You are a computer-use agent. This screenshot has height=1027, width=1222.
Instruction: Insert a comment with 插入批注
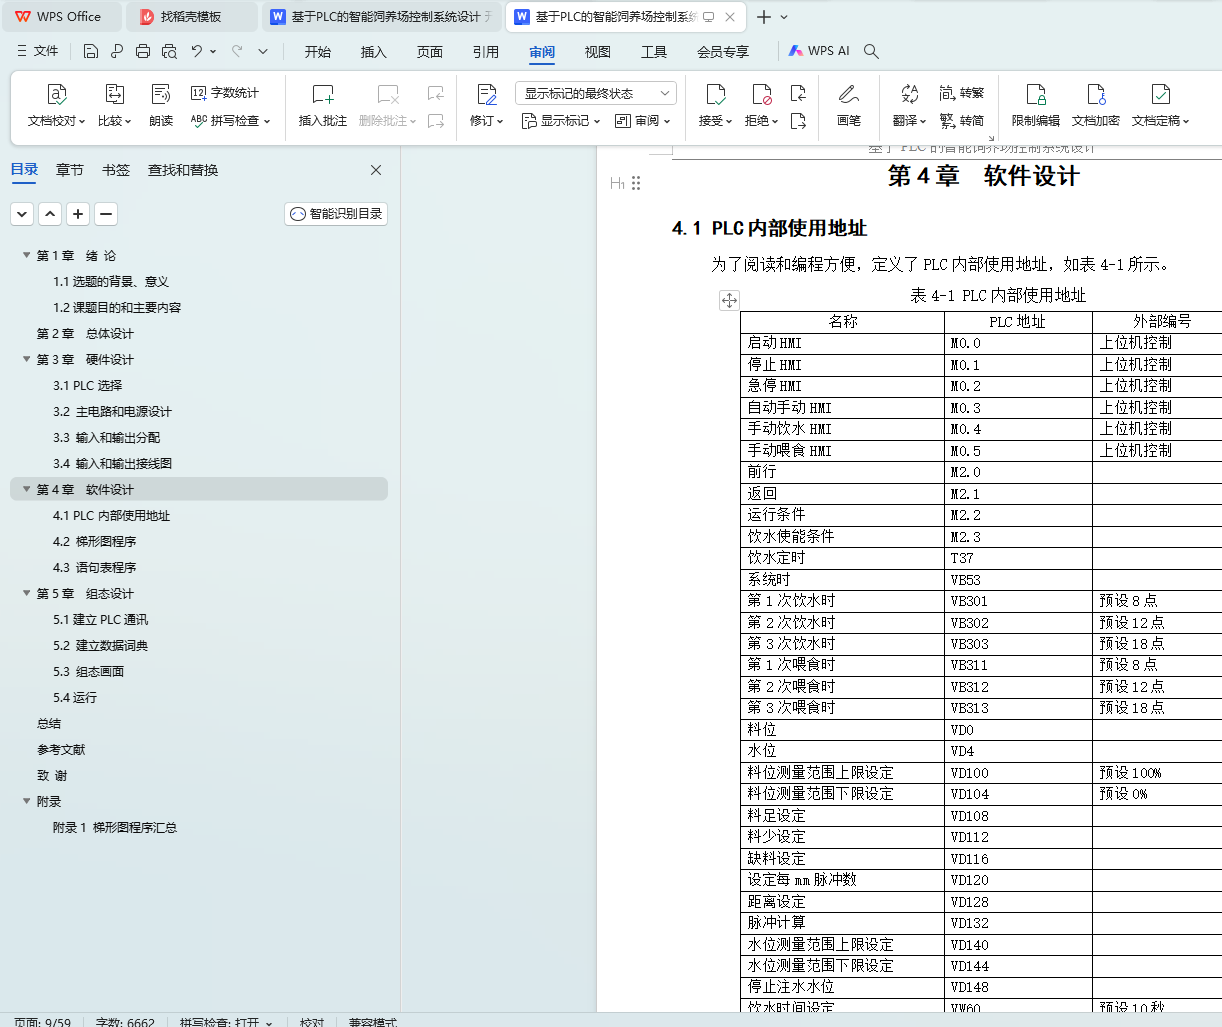(322, 106)
